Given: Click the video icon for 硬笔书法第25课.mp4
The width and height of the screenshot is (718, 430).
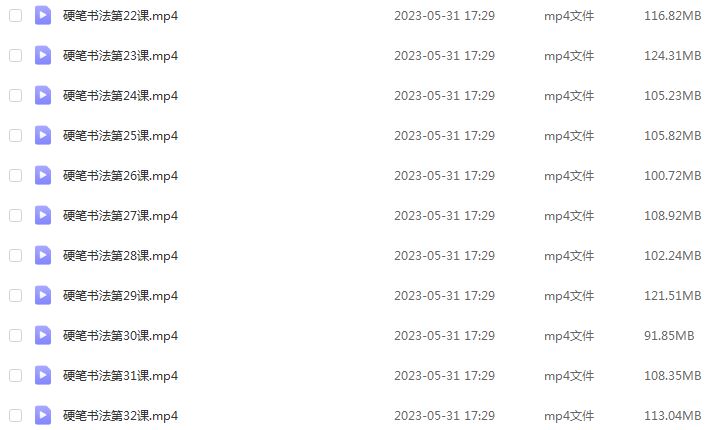Looking at the screenshot, I should click(43, 136).
